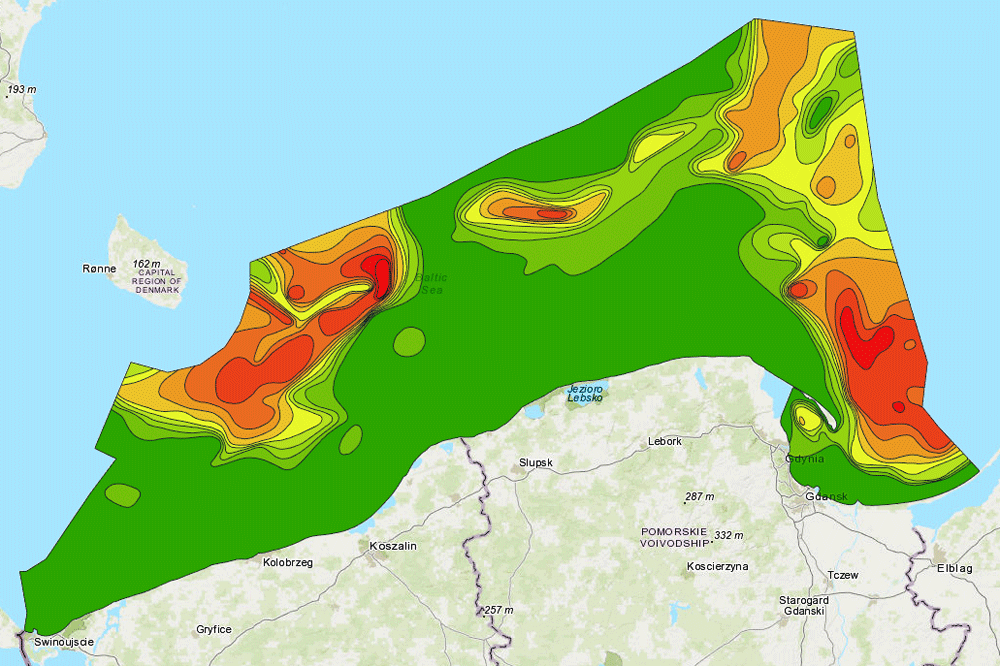Click the Gryfice town label
Viewport: 1000px width, 666px height.
pos(214,629)
